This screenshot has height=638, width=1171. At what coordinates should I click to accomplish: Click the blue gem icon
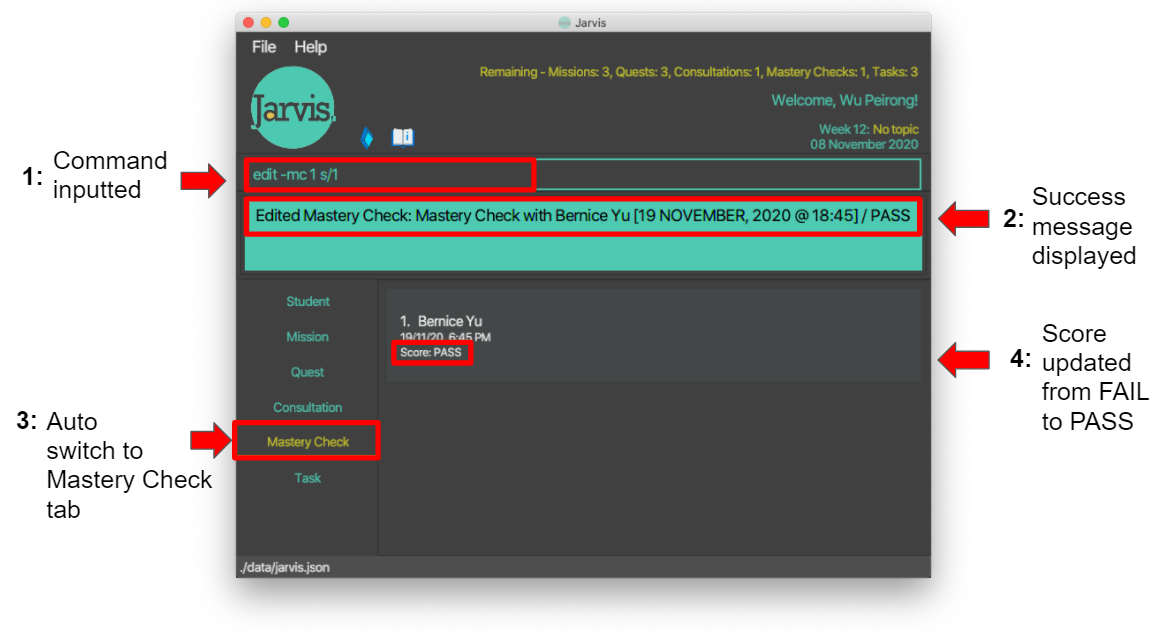367,137
